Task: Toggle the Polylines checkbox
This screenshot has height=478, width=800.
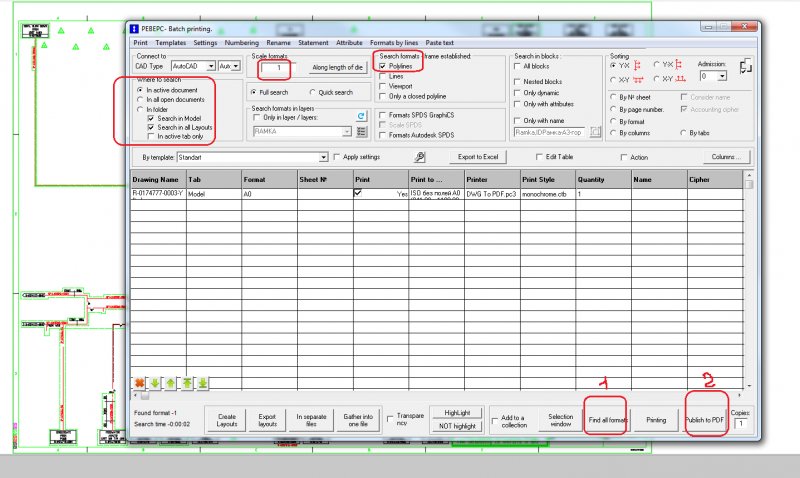Action: tap(383, 66)
